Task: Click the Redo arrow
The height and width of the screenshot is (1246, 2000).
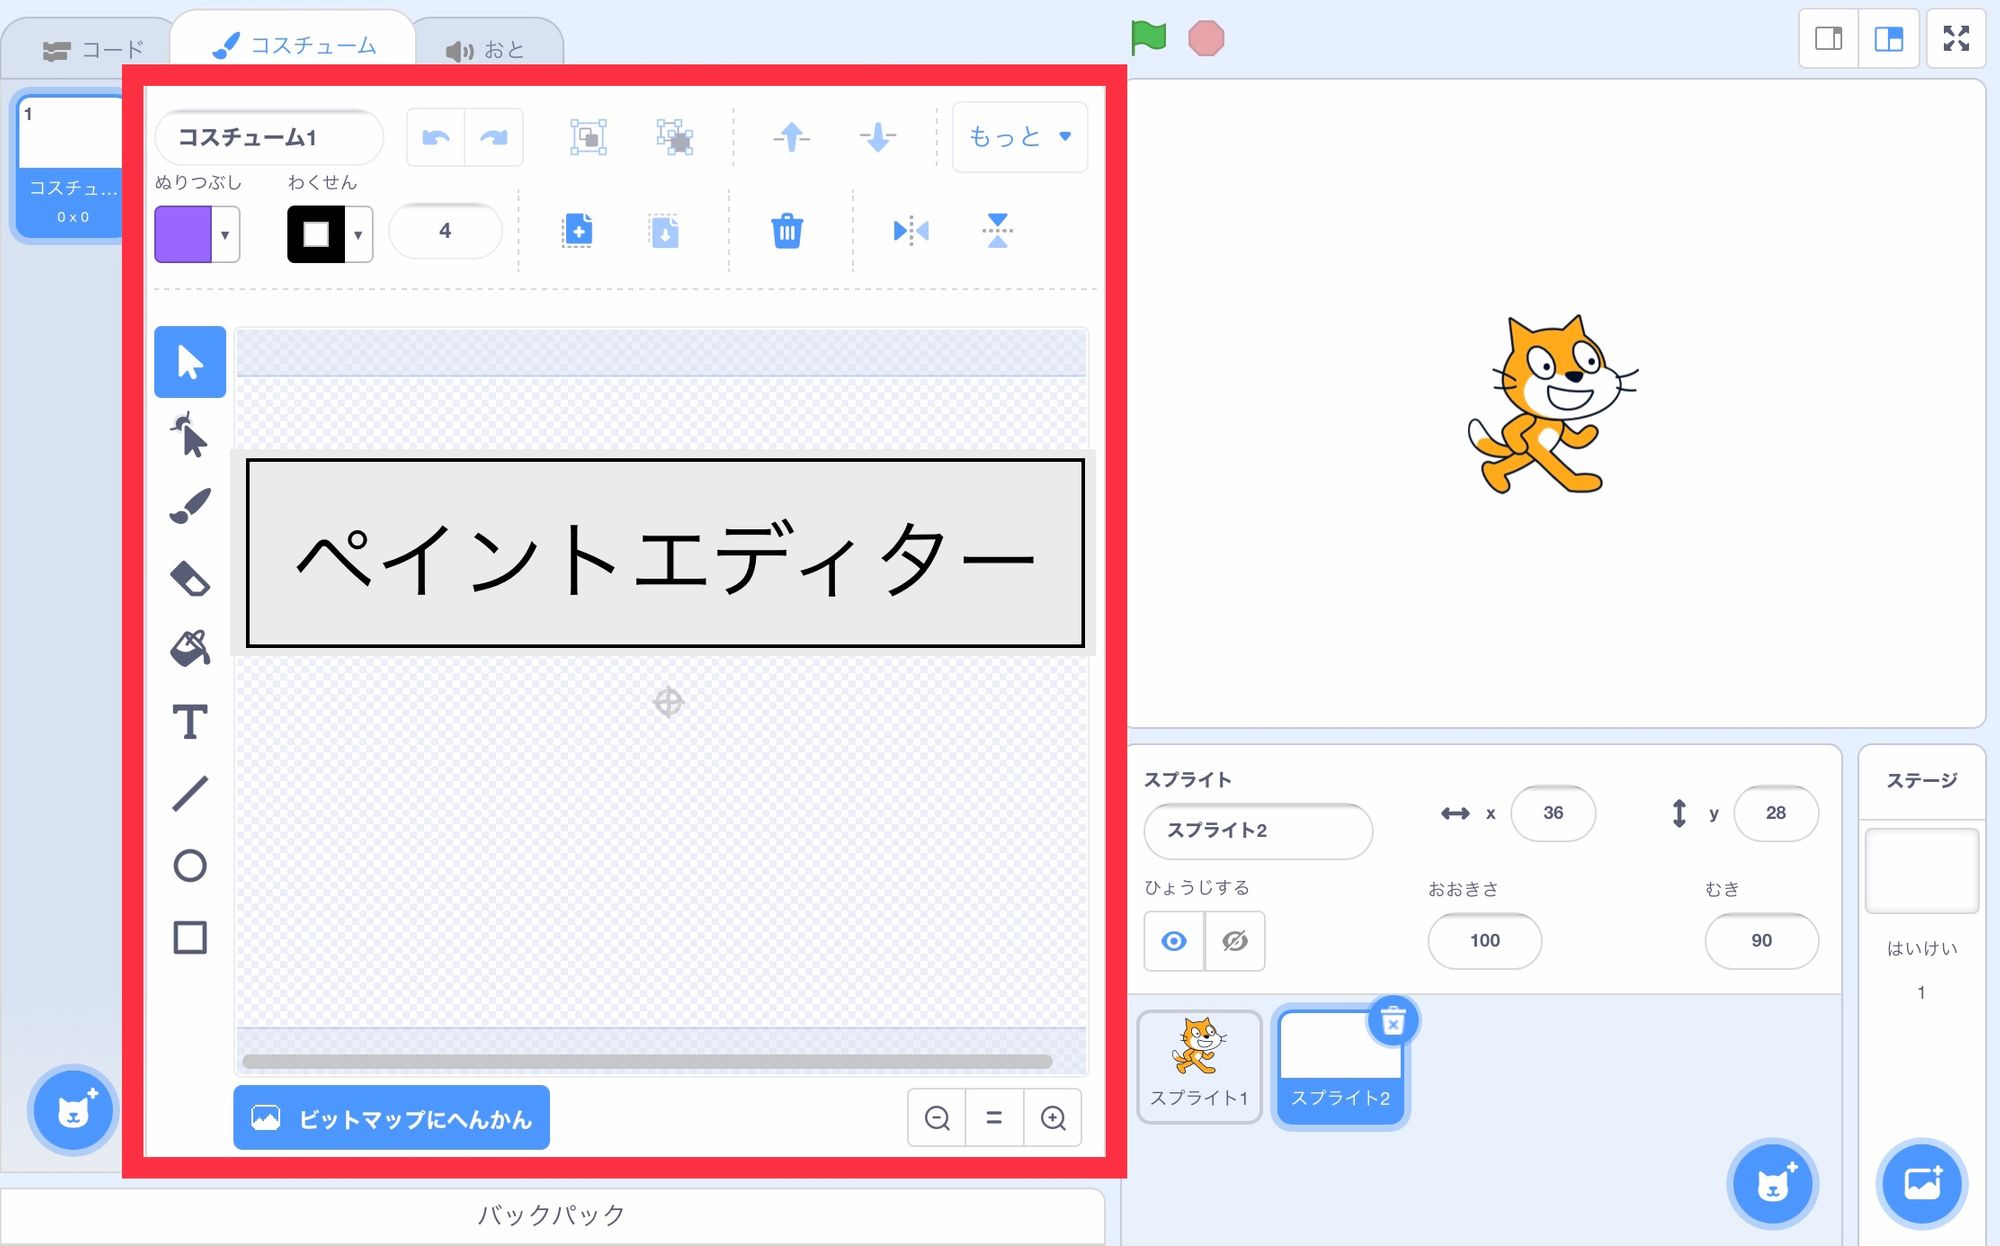Action: [x=494, y=137]
